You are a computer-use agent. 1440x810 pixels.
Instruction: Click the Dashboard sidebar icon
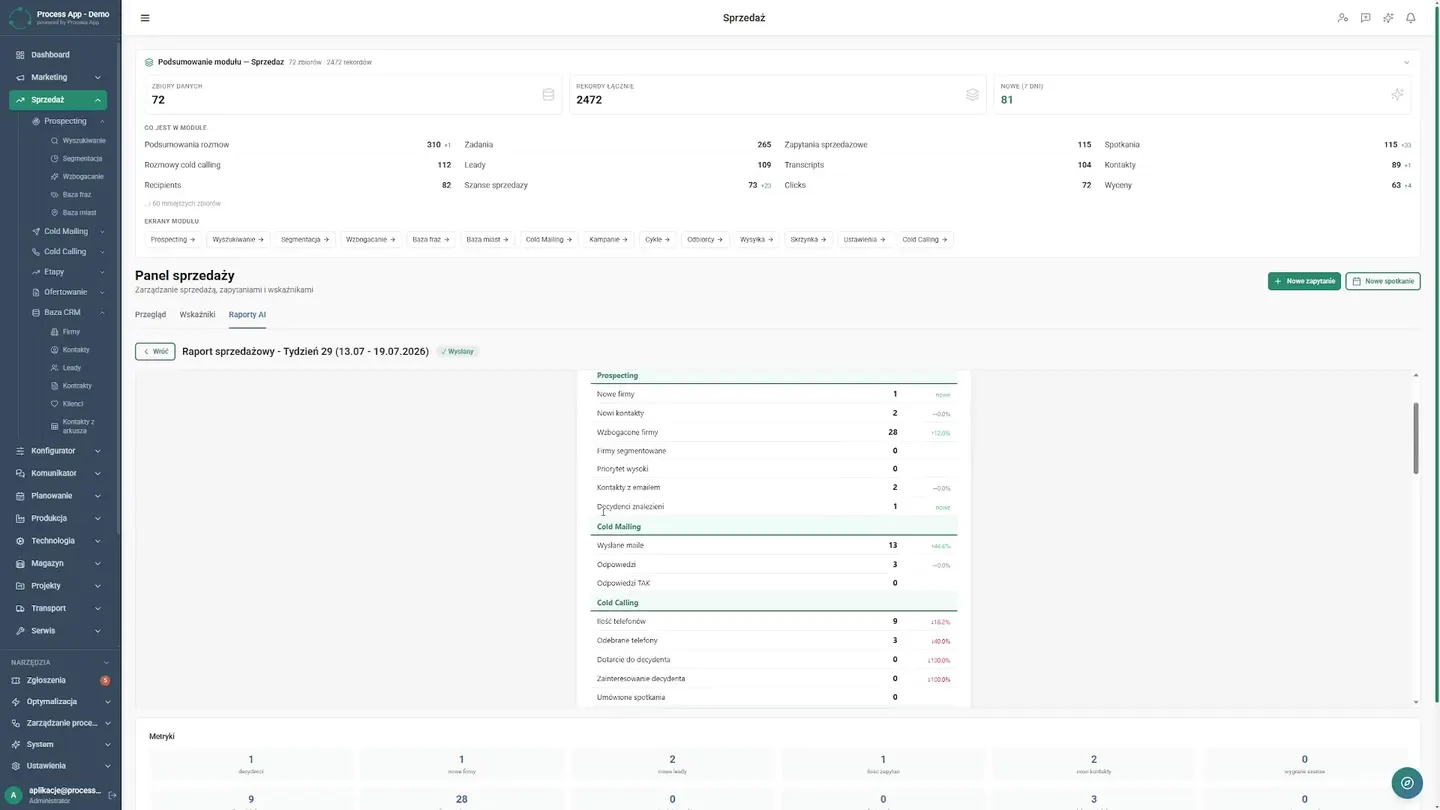coord(20,55)
